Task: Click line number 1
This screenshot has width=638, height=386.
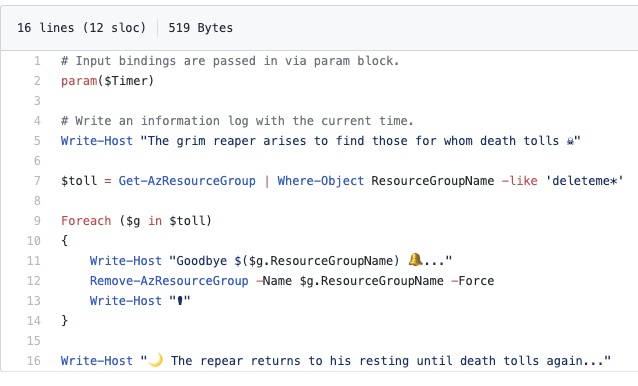Action: pos(37,61)
